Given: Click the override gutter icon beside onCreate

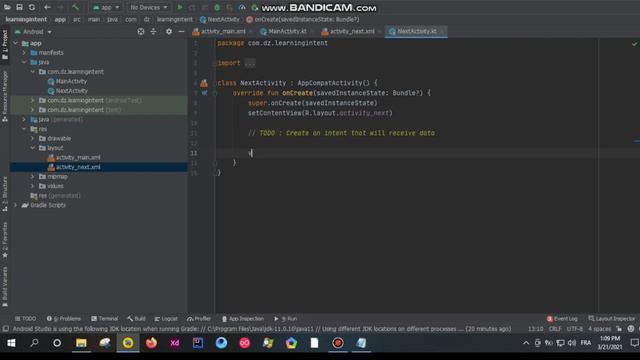Looking at the screenshot, I should 204,93.
